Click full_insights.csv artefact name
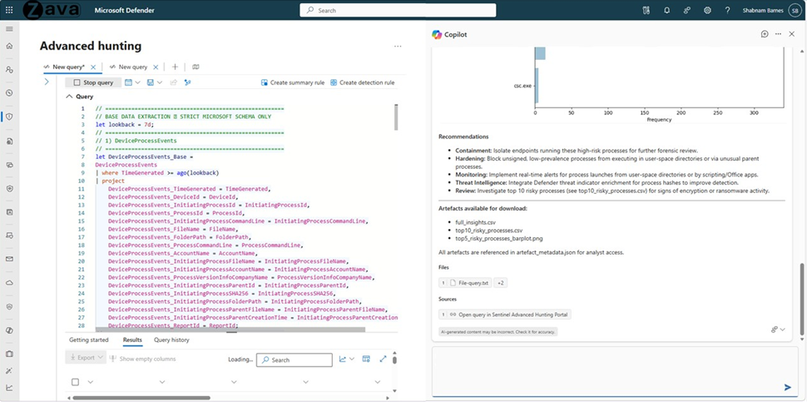Screen dimensions: 807x402 475,222
